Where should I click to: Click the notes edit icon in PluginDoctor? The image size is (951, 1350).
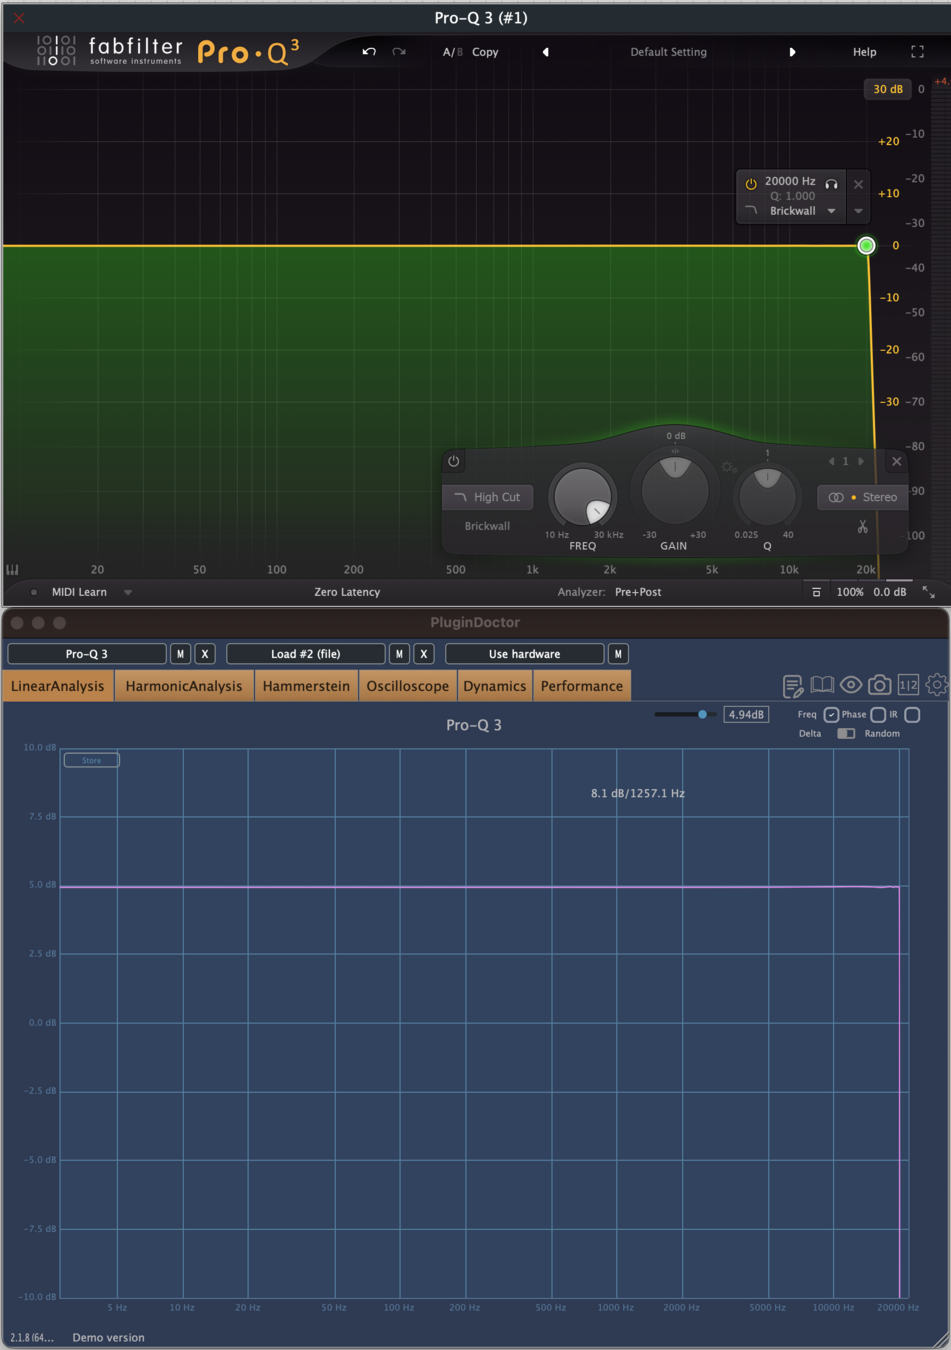tap(793, 685)
